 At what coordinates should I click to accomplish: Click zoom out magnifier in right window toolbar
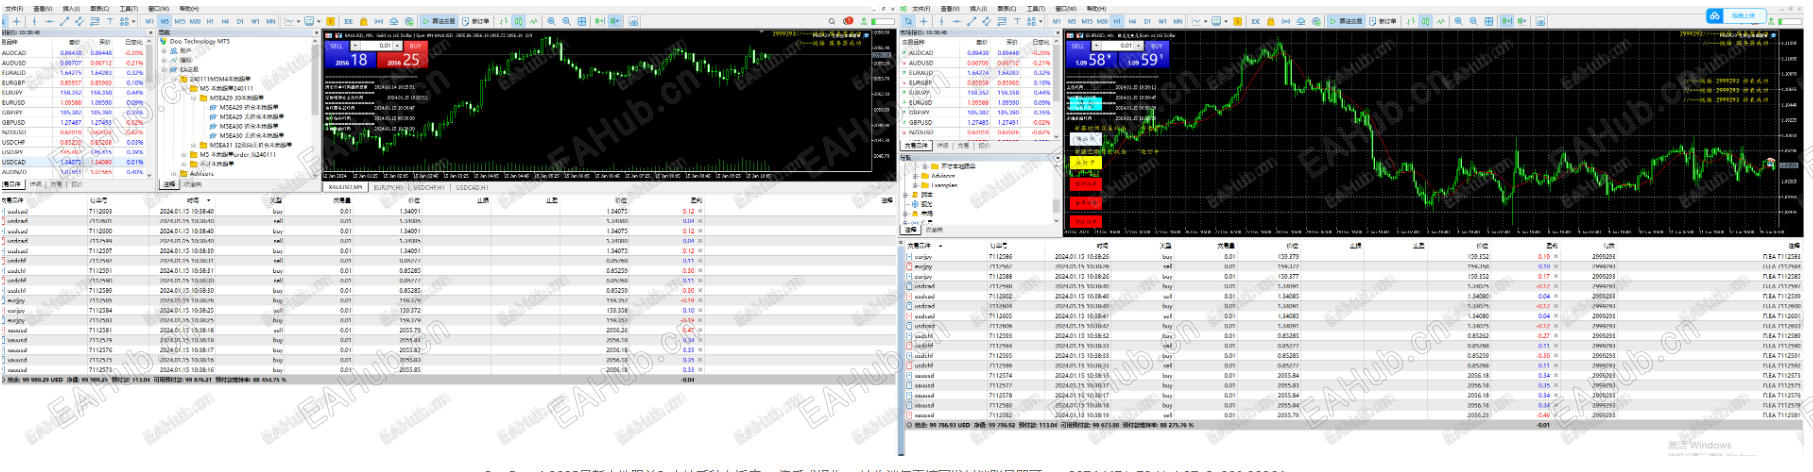point(1474,21)
